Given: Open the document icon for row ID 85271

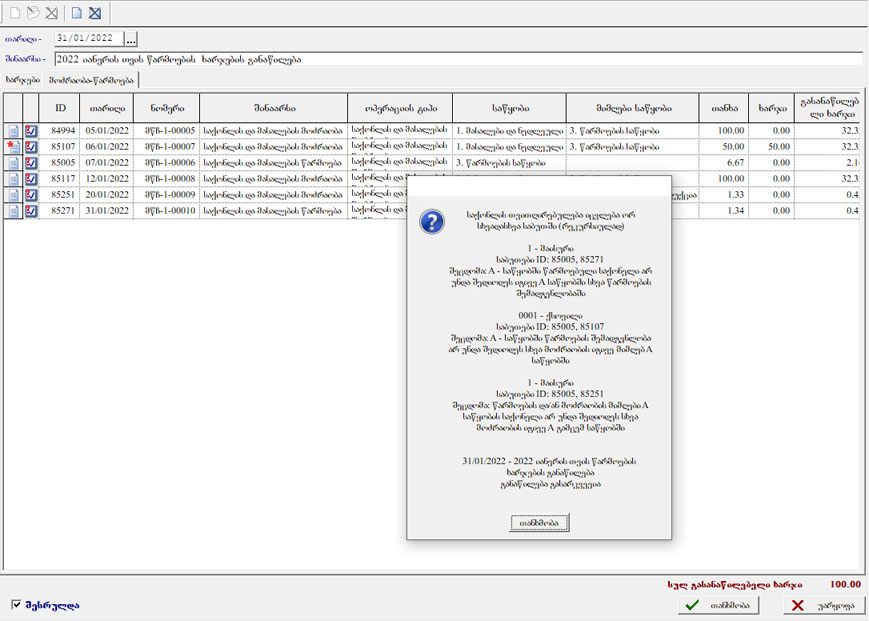Looking at the screenshot, I should [x=13, y=212].
